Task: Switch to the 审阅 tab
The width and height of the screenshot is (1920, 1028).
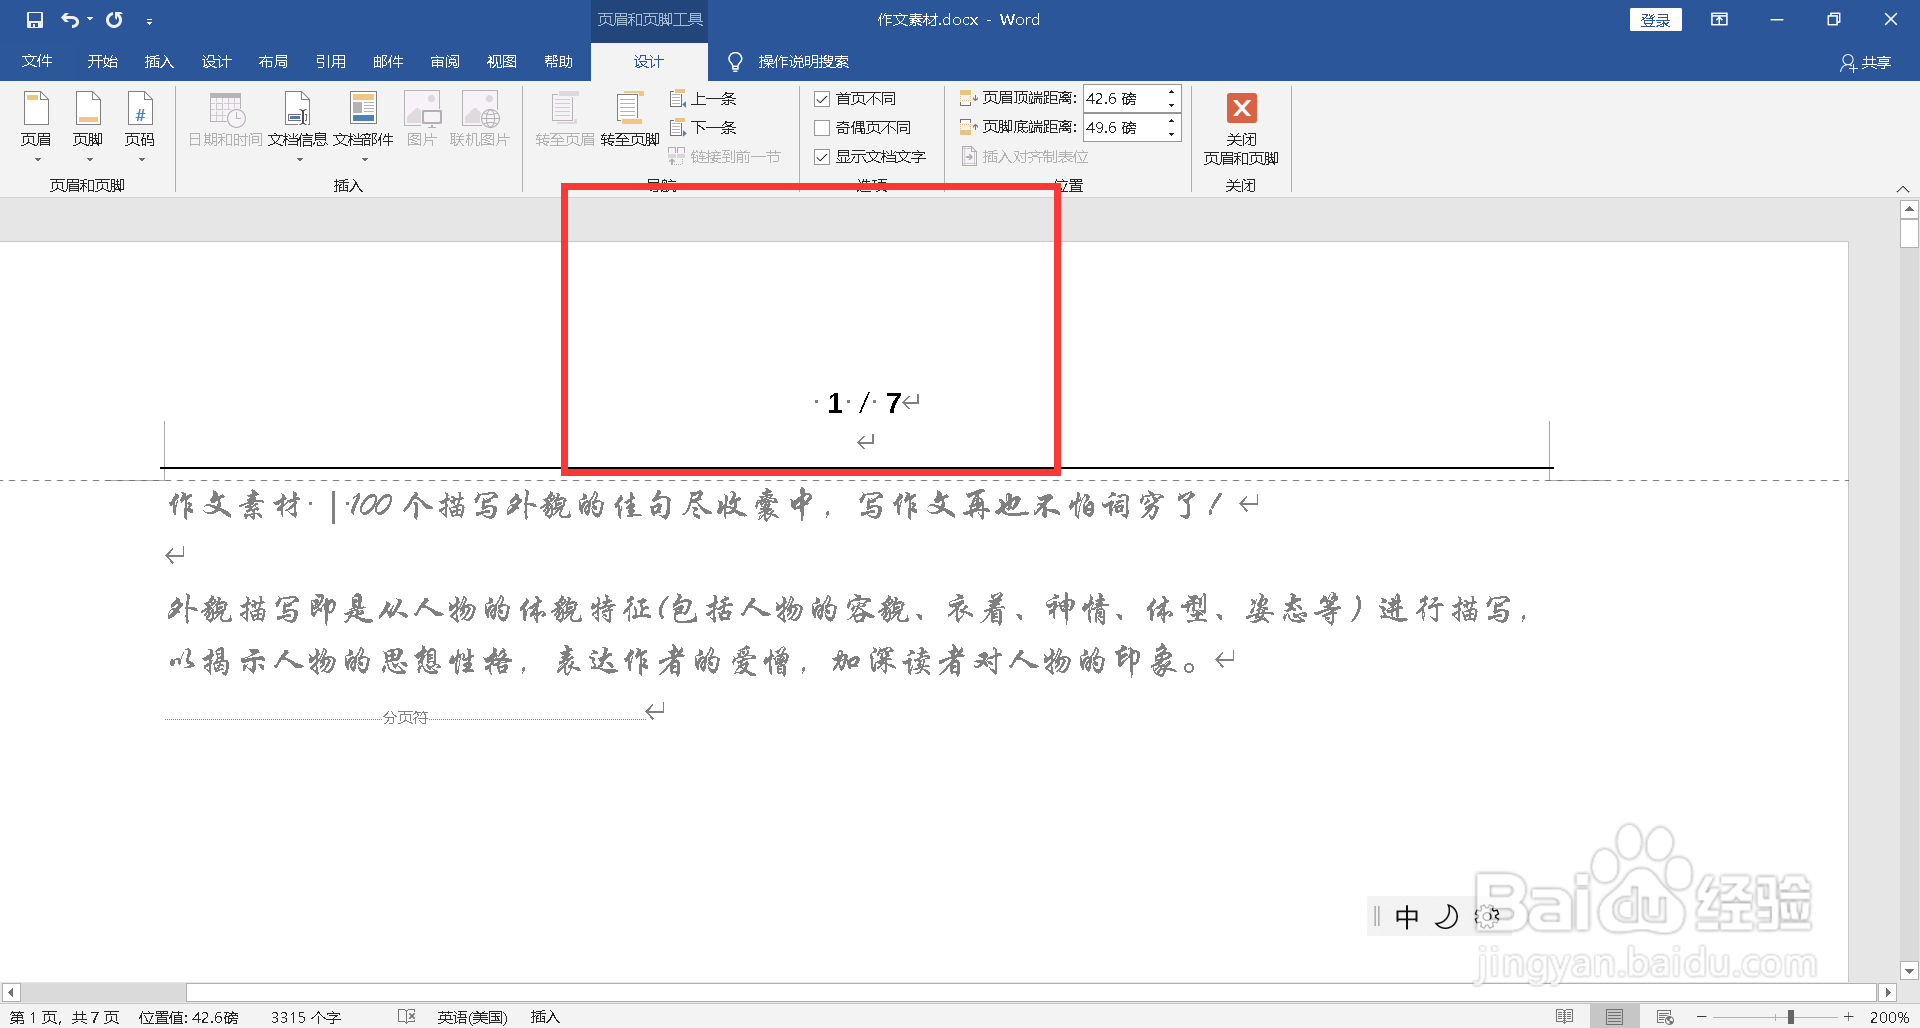Action: click(445, 62)
